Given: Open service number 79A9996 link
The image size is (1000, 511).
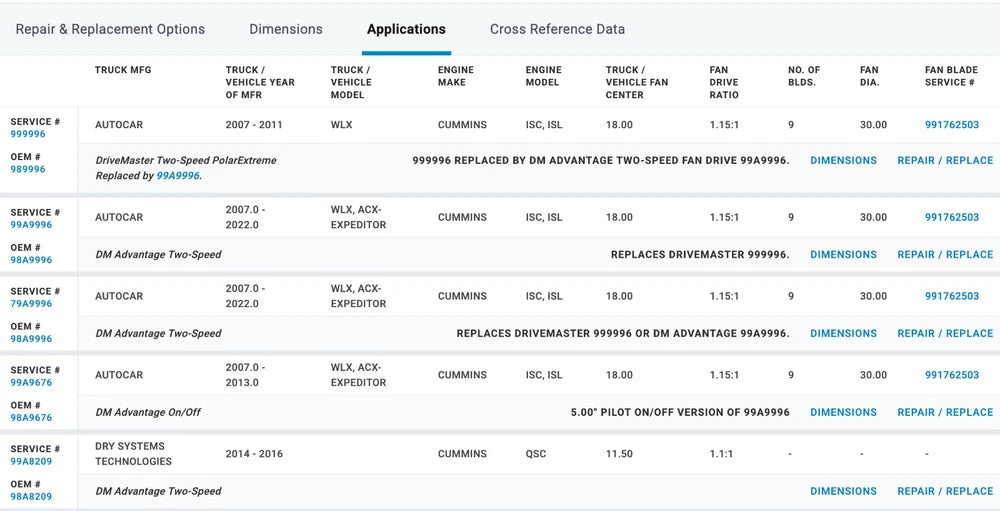Looking at the screenshot, I should pyautogui.click(x=31, y=304).
